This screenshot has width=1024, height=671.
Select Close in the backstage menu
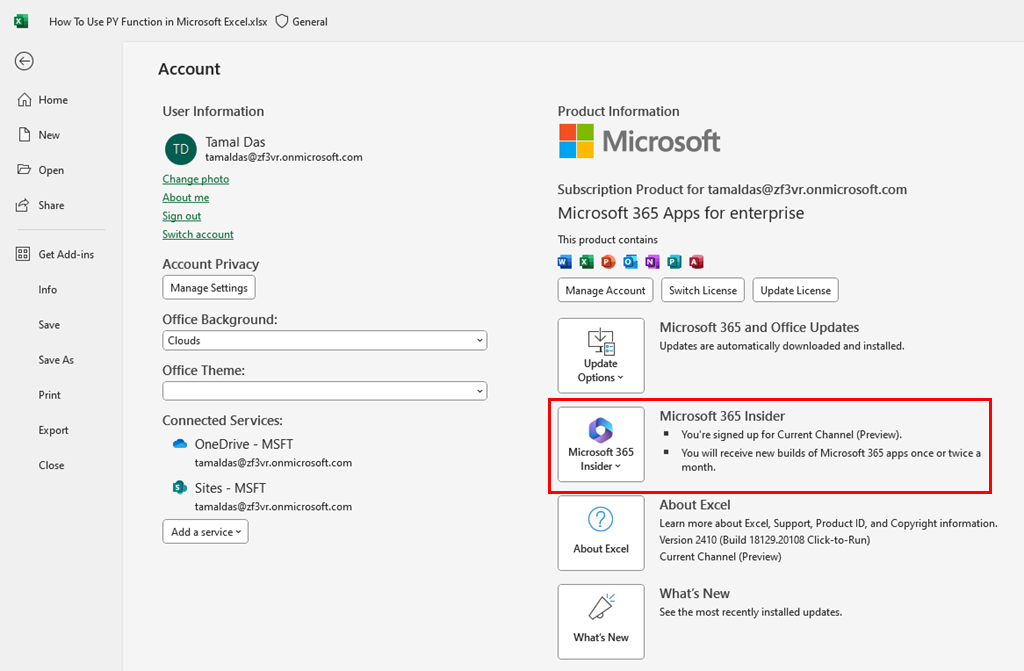(x=52, y=465)
